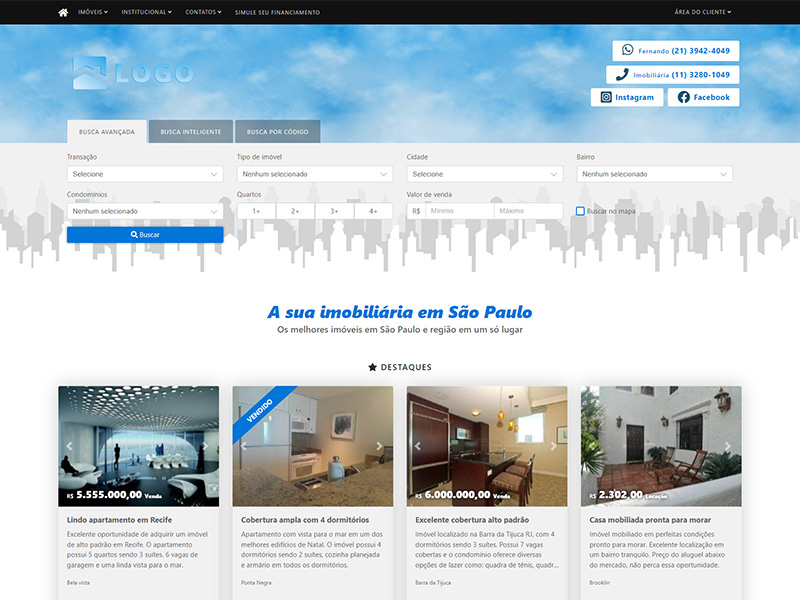Viewport: 800px width, 600px height.
Task: Click the A sua imobiliária em São Paulo heading
Action: click(400, 312)
